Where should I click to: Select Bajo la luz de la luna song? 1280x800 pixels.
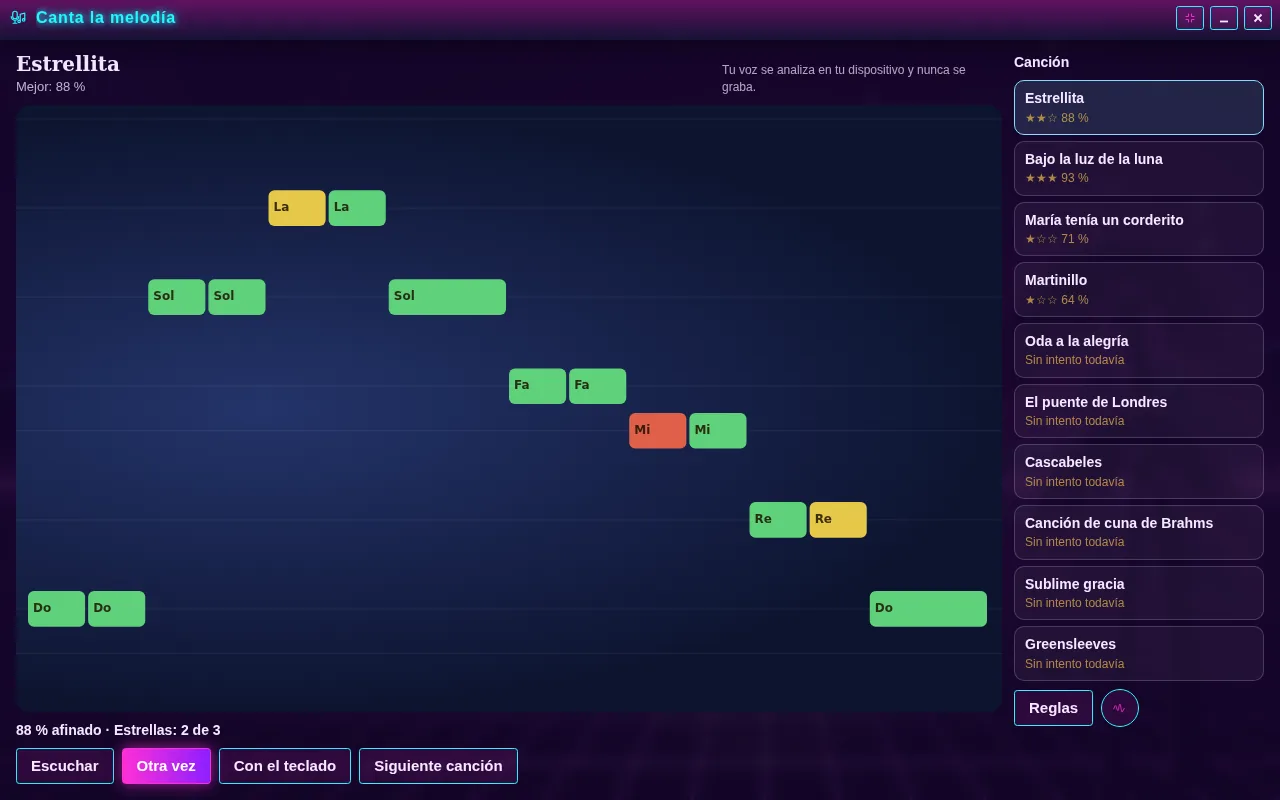coord(1139,168)
